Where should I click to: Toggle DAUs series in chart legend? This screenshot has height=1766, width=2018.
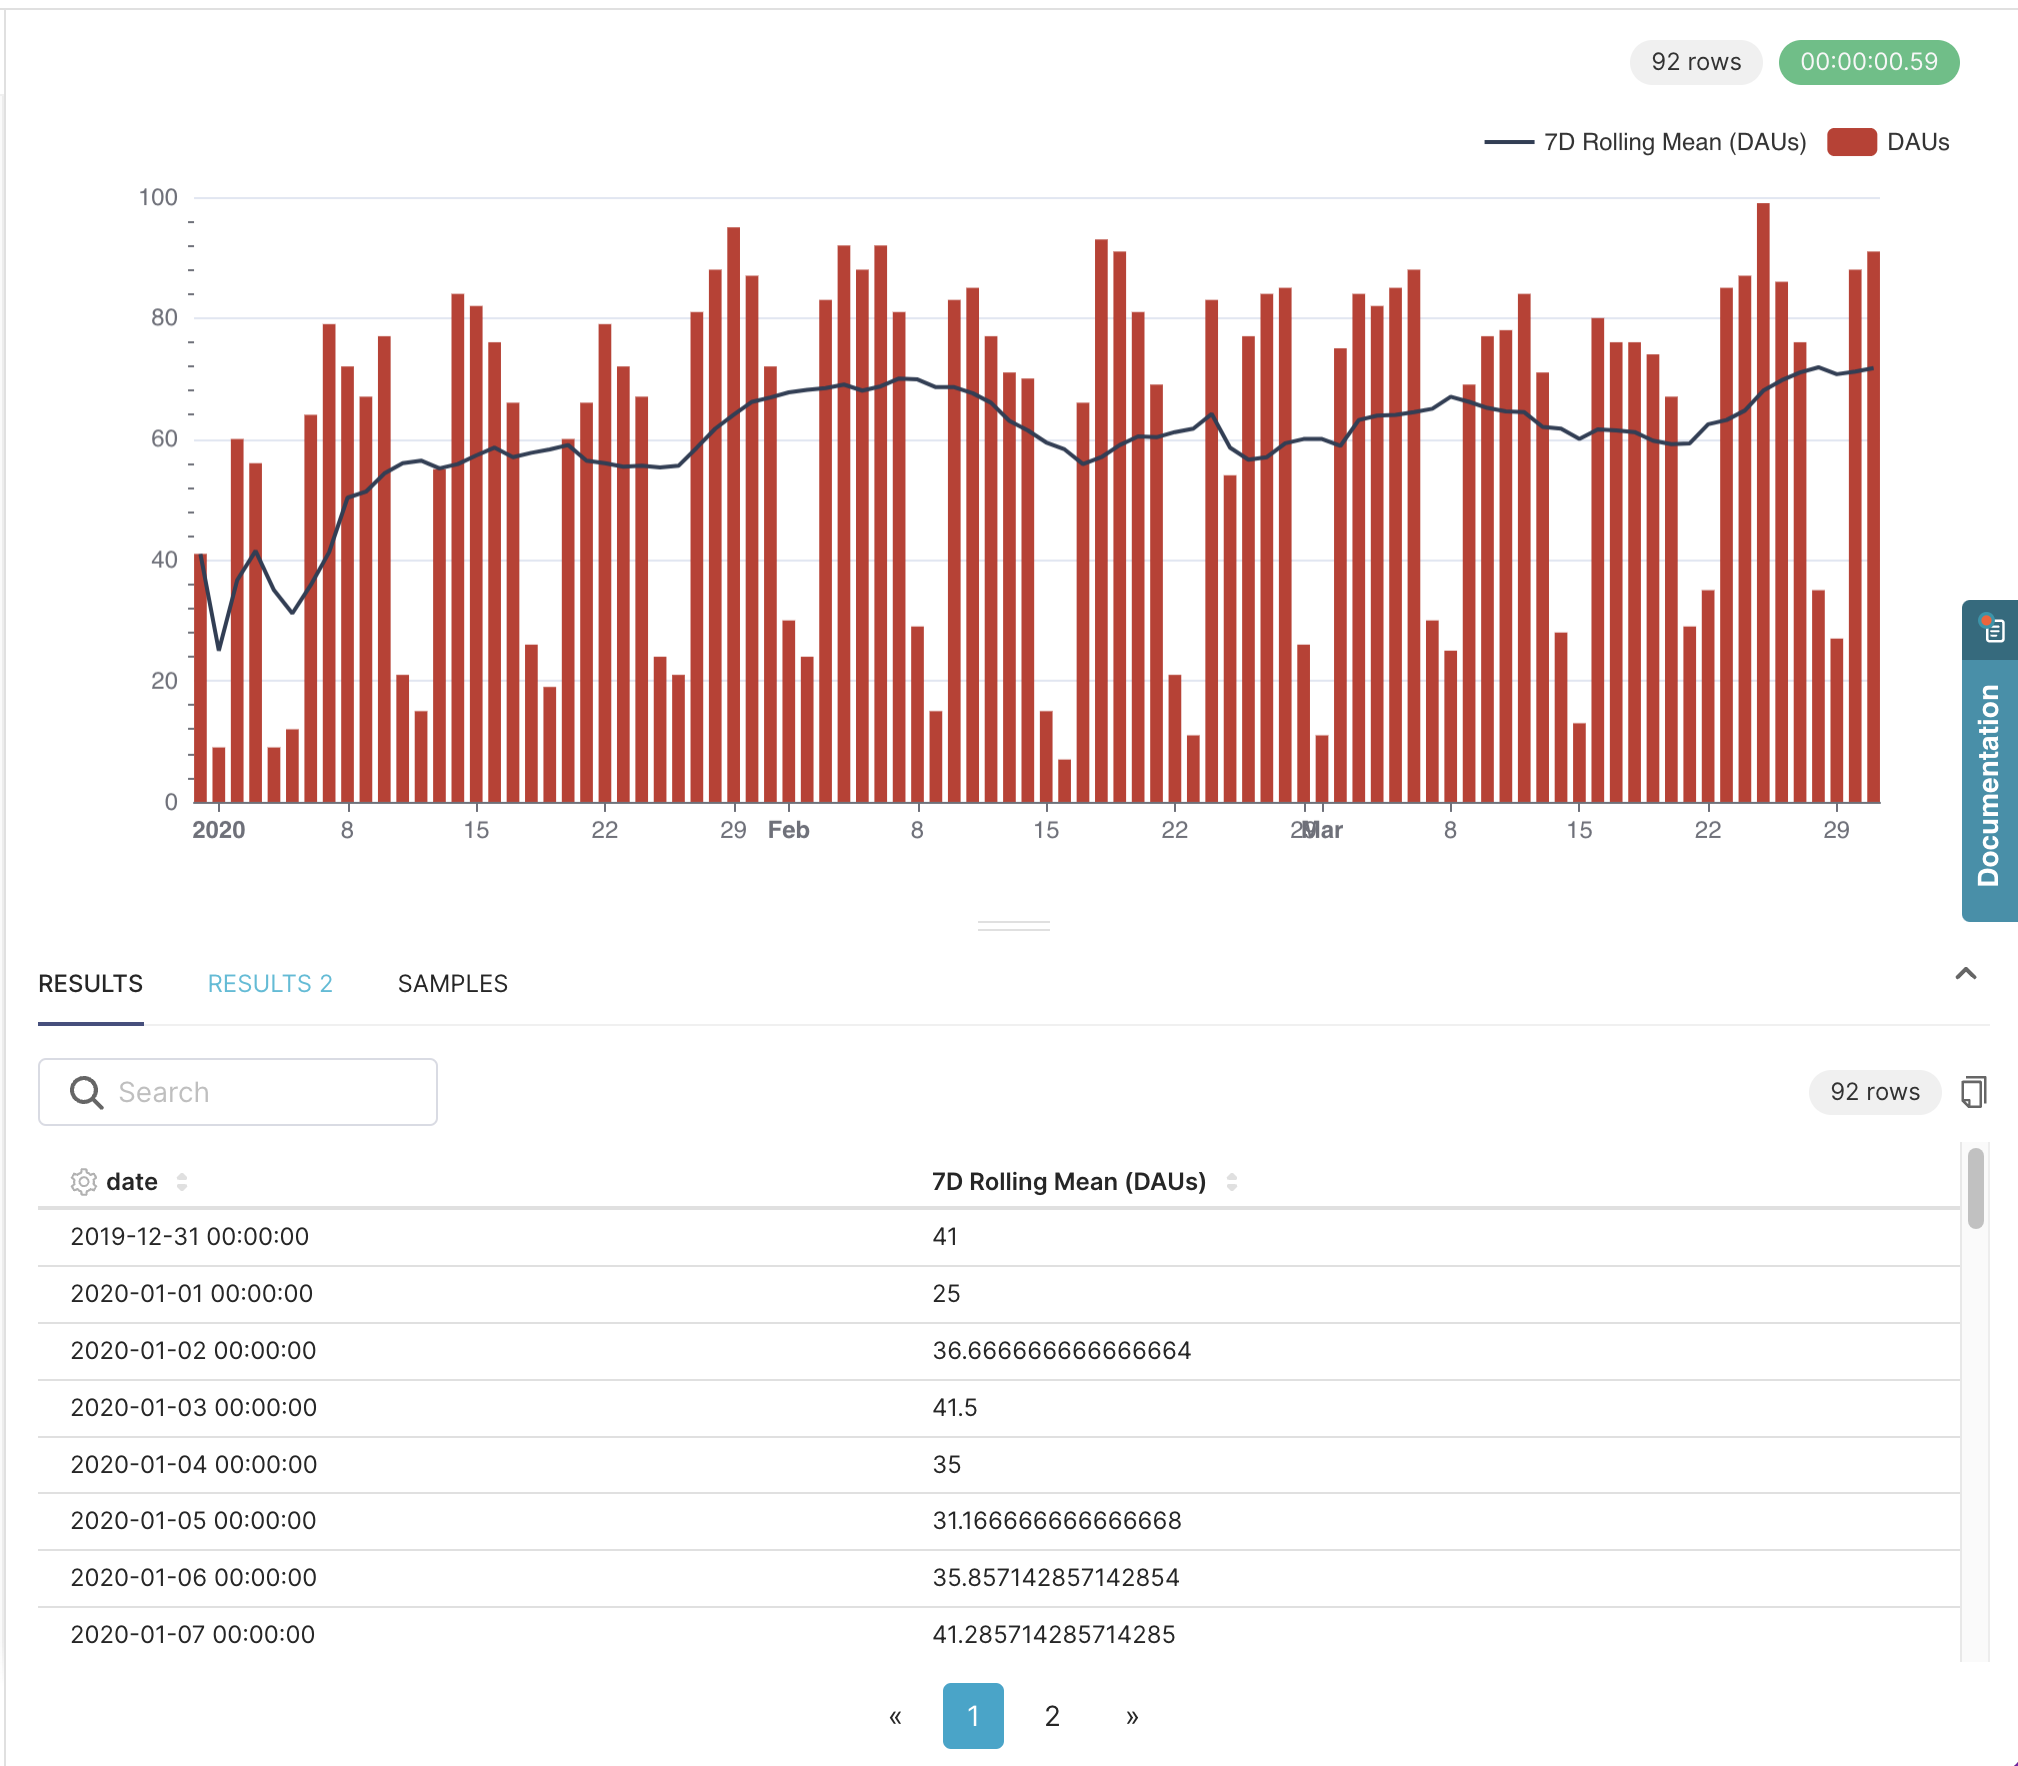point(1917,142)
